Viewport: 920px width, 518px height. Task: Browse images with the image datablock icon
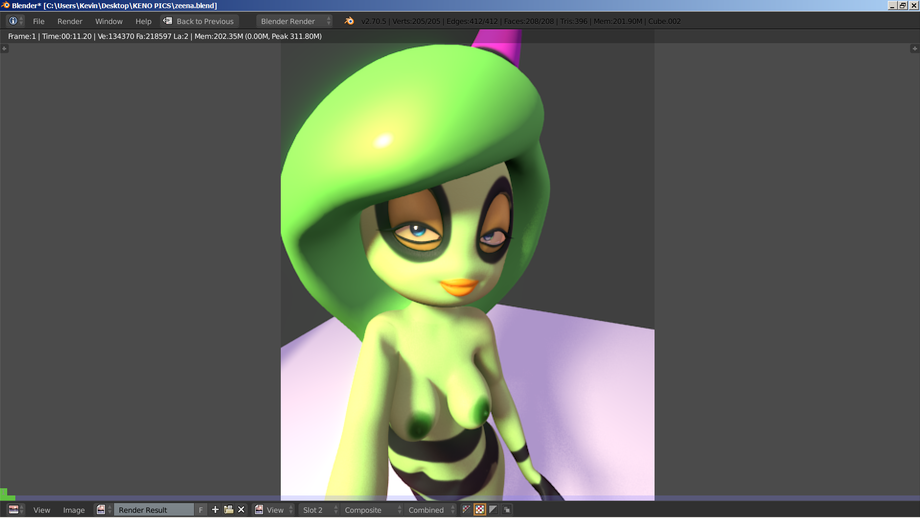102,510
